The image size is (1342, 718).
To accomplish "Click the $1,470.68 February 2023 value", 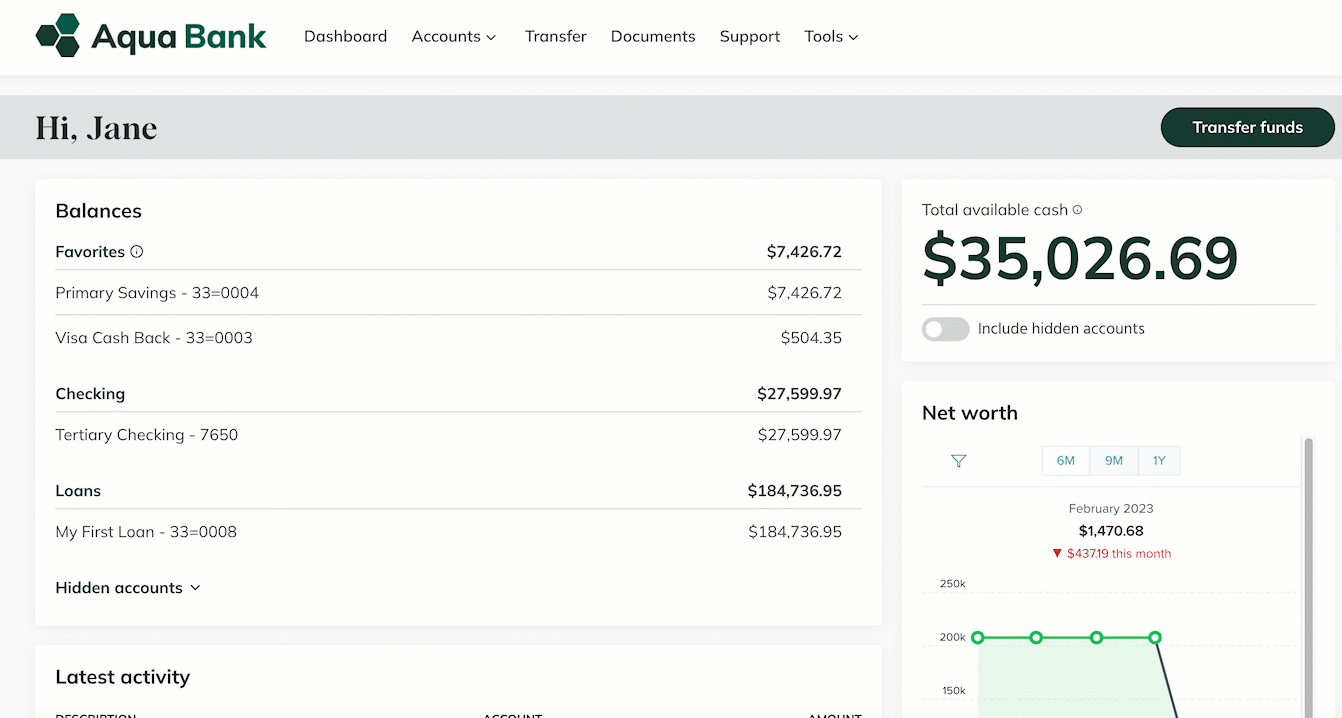I will click(x=1111, y=531).
